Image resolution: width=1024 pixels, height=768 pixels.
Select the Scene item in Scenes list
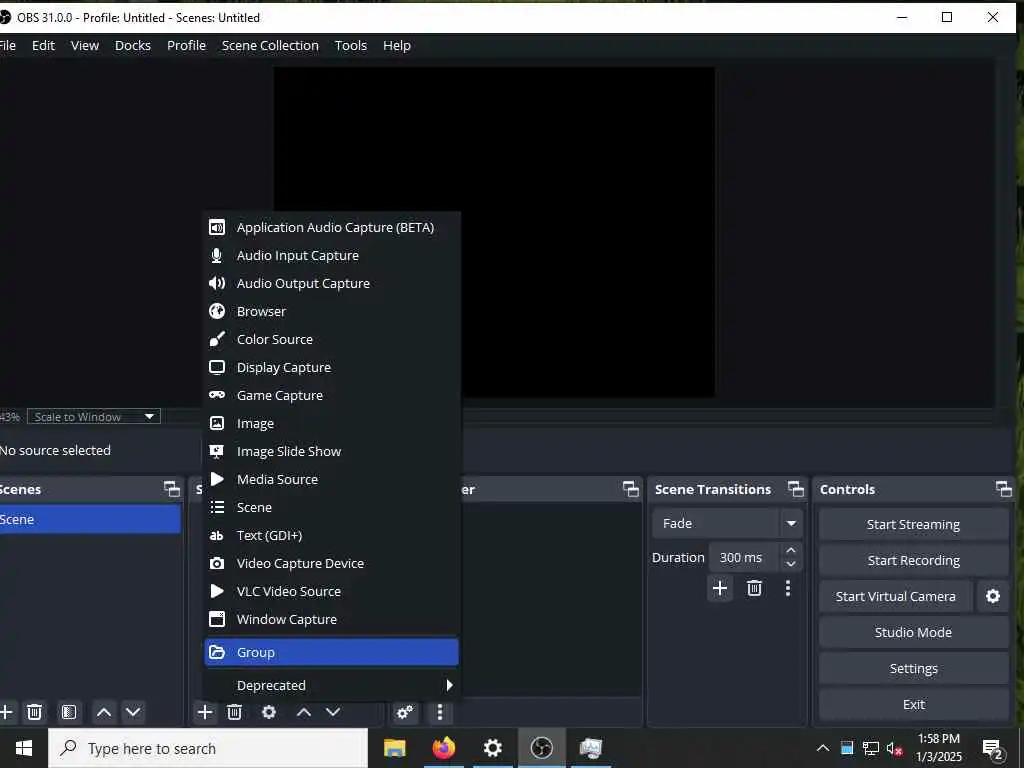[90, 519]
